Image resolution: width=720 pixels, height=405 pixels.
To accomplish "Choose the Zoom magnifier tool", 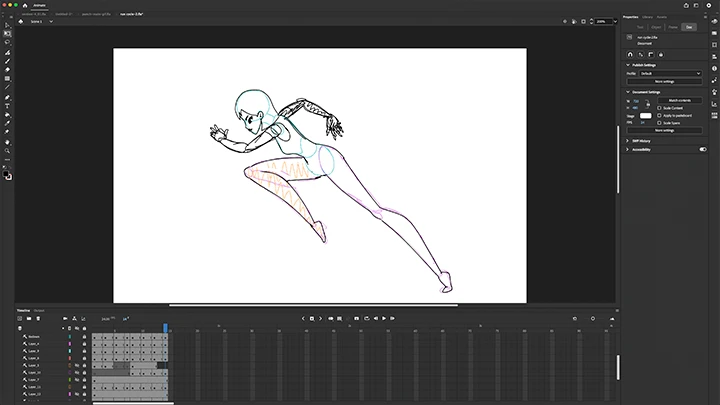I will click(x=7, y=150).
